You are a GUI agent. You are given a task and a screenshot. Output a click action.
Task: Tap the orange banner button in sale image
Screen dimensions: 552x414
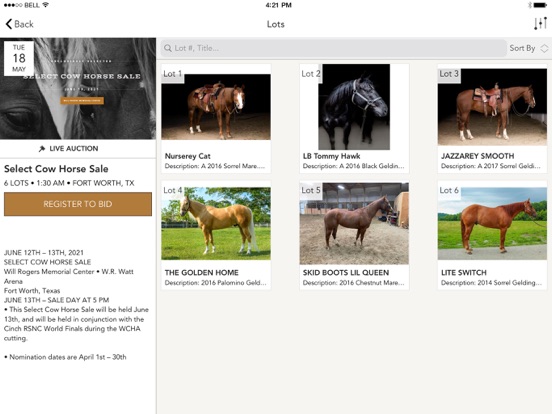click(x=82, y=101)
